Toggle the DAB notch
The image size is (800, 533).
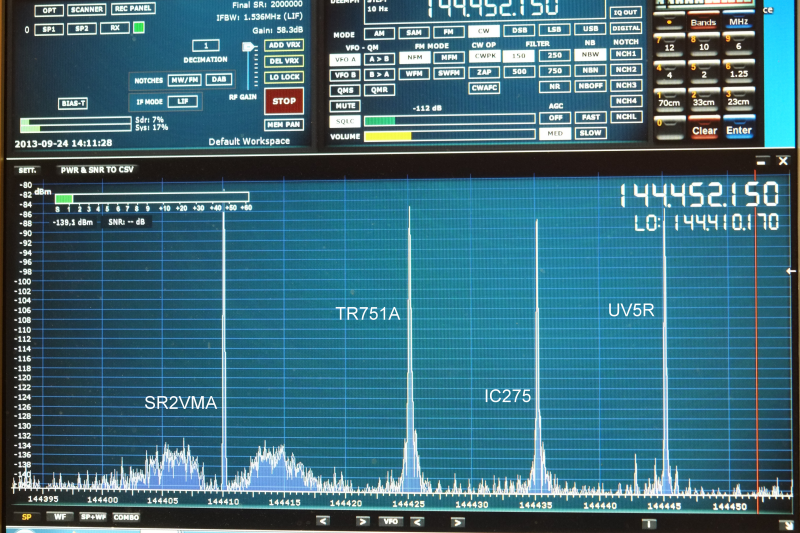point(218,80)
